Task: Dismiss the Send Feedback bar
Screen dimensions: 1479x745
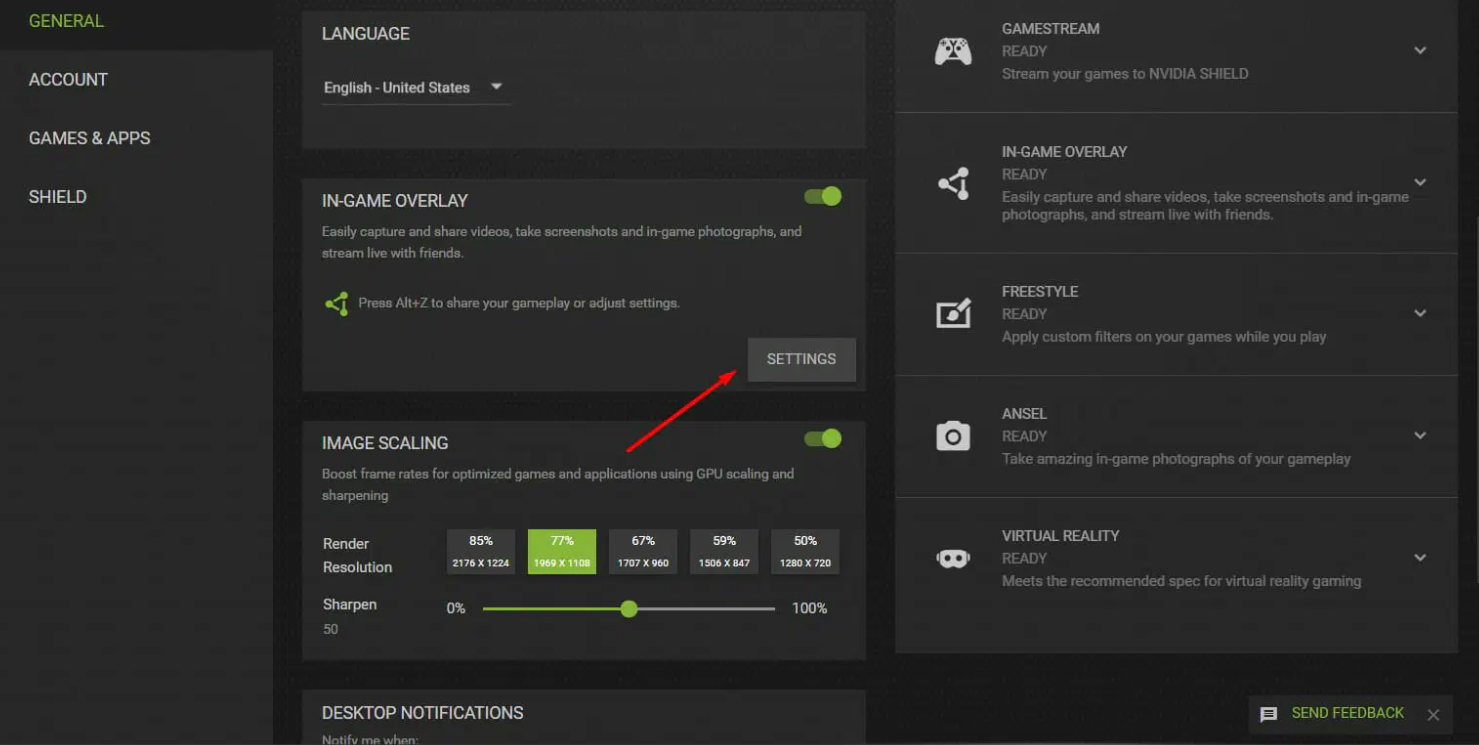Action: [1433, 715]
